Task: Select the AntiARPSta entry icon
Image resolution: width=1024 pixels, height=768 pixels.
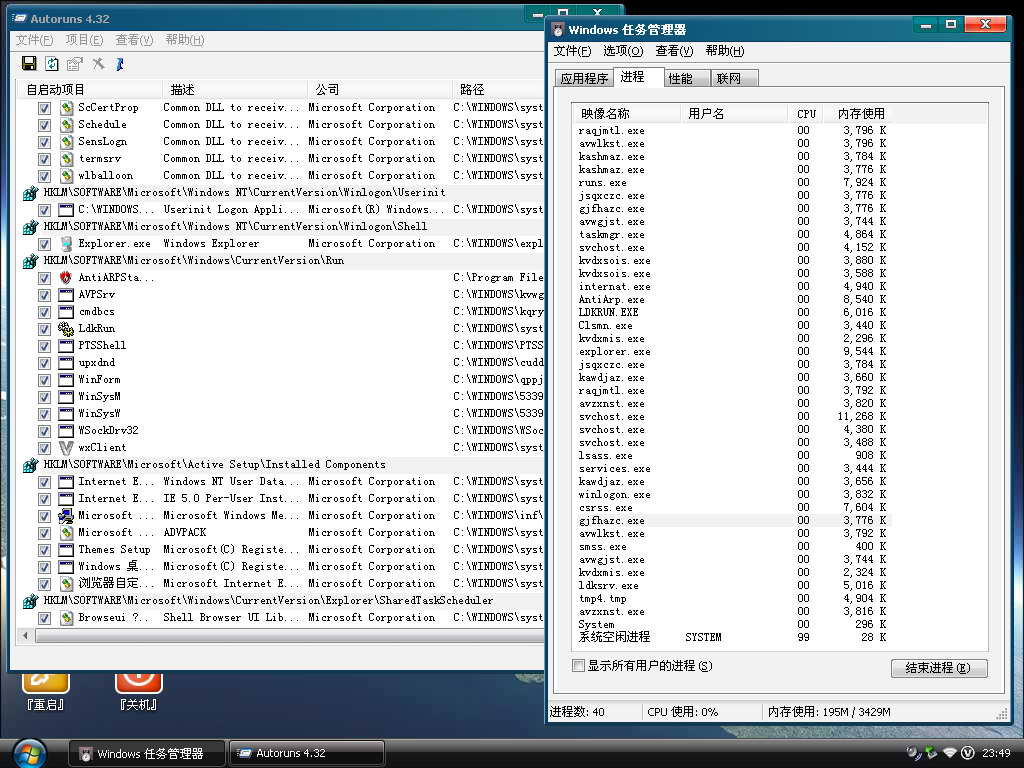Action: (66, 277)
